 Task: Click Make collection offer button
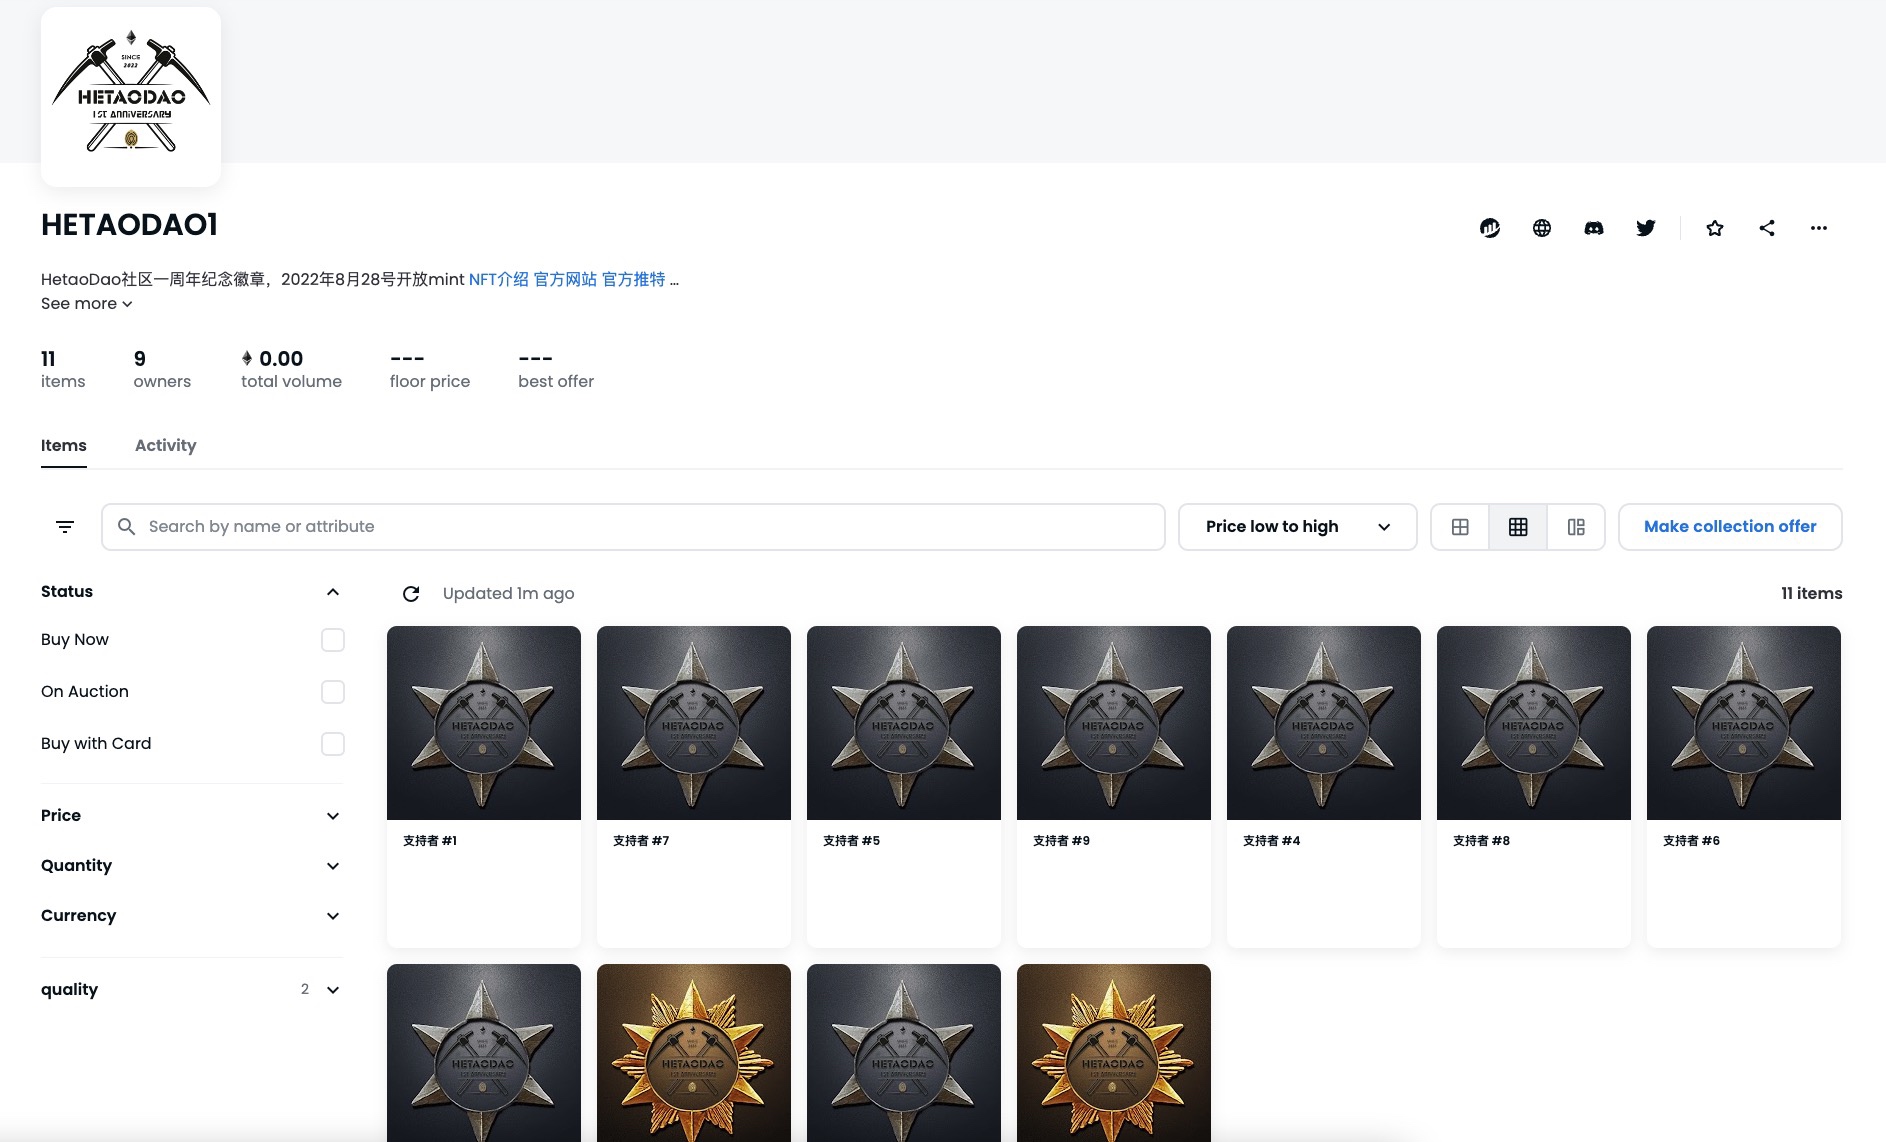point(1730,527)
